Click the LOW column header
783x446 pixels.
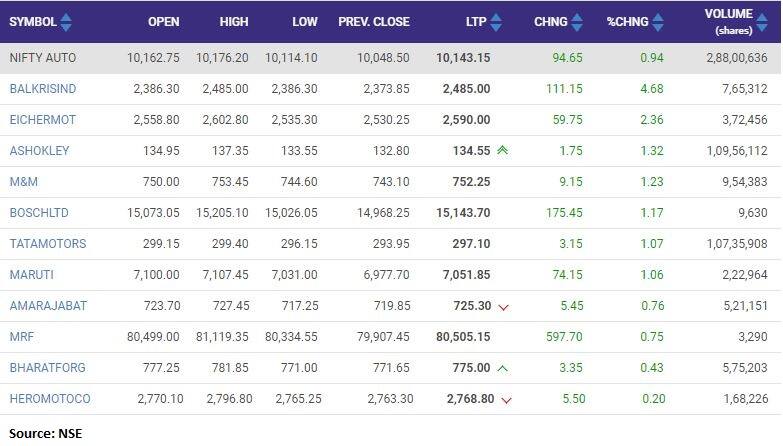(x=305, y=22)
